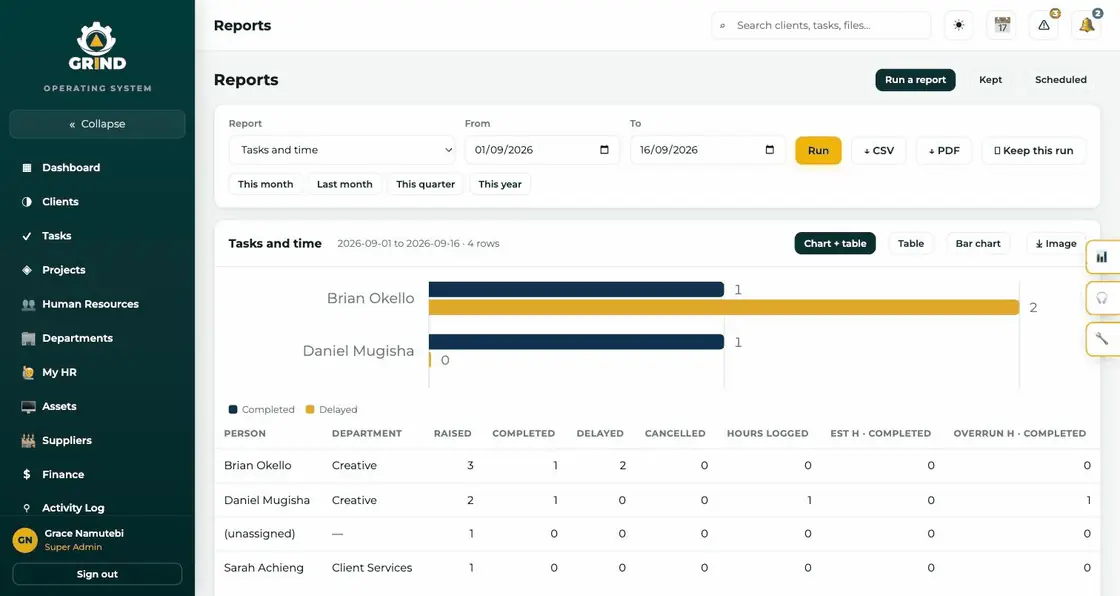
Task: Click the Tasks checkmark icon
Action: click(27, 236)
